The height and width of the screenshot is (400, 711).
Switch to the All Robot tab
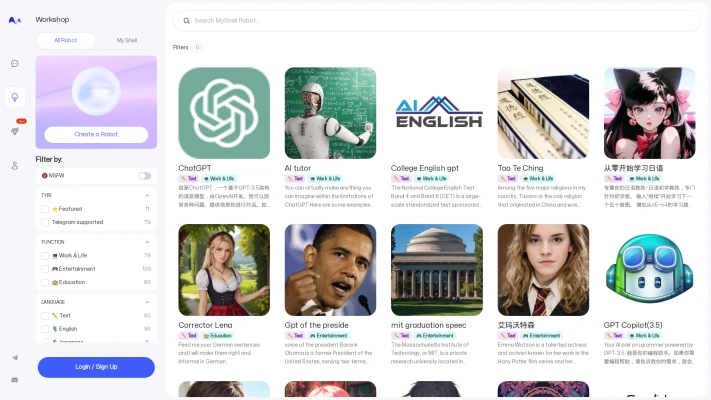66,40
